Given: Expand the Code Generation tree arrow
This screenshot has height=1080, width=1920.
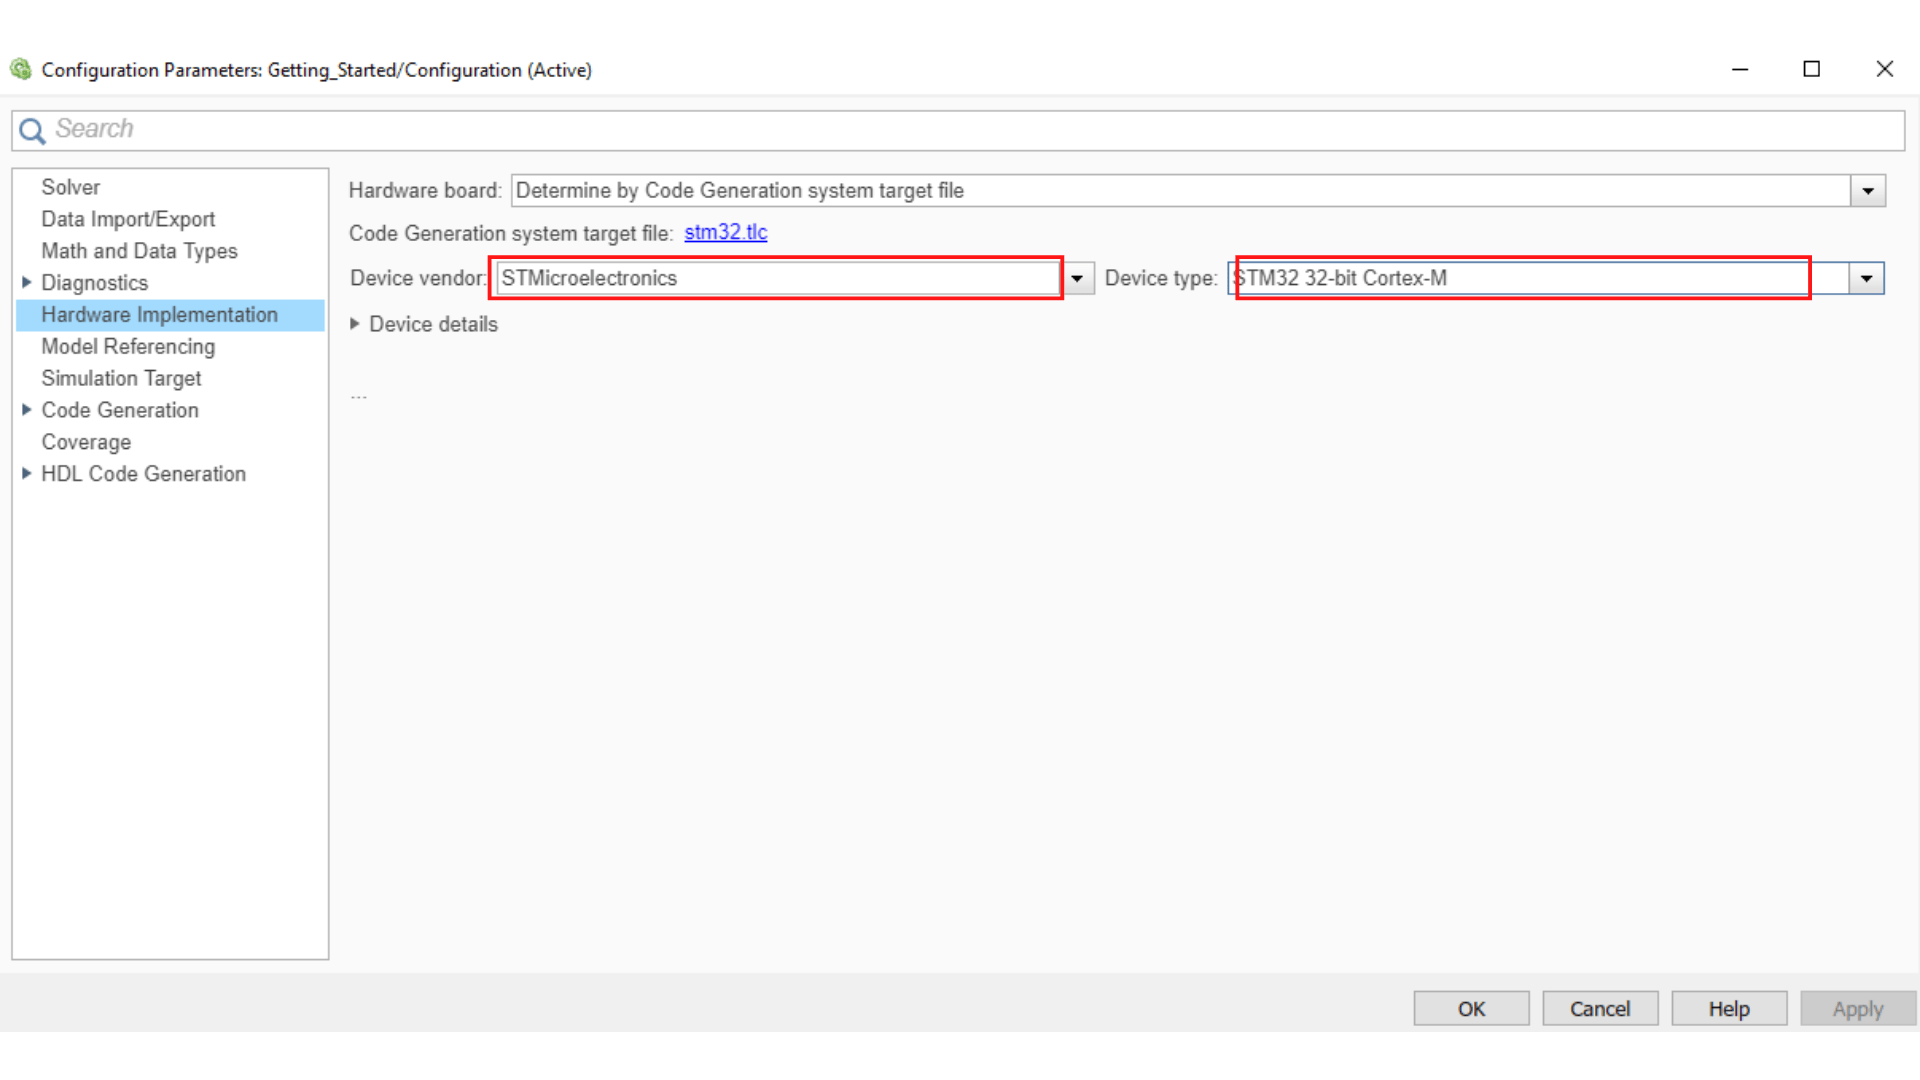Looking at the screenshot, I should coord(27,409).
